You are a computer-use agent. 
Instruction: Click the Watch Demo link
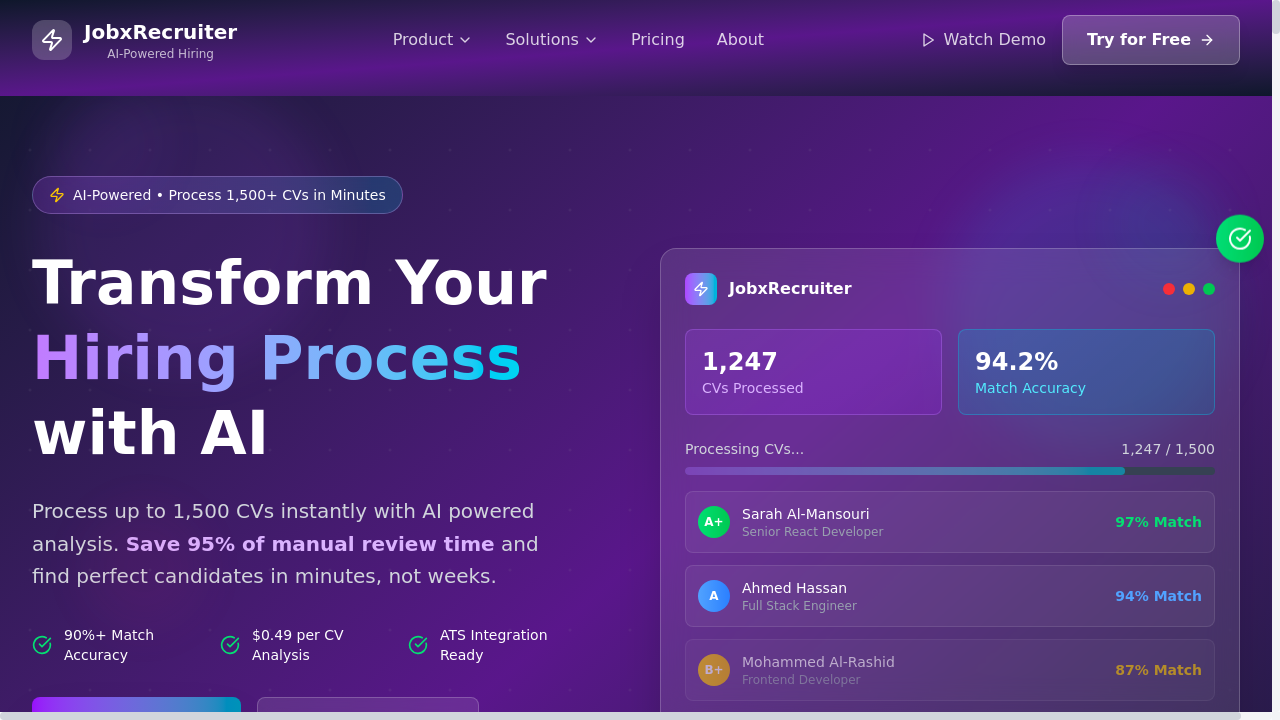pyautogui.click(x=993, y=40)
